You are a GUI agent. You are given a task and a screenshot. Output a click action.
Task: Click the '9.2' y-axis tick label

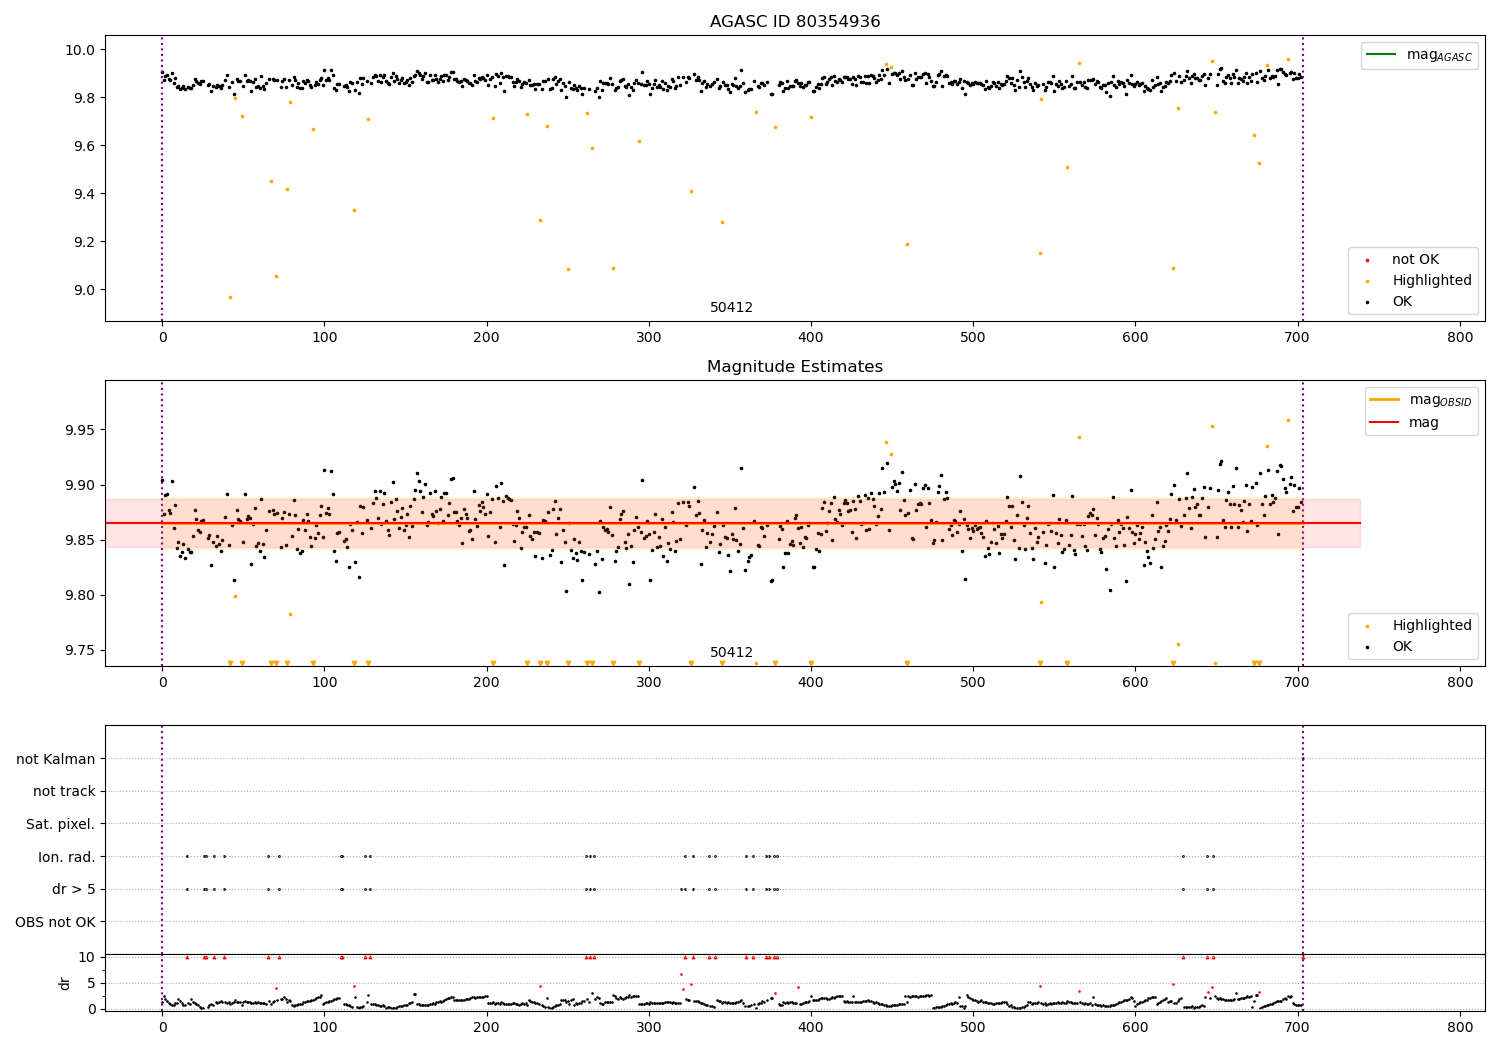tap(84, 242)
